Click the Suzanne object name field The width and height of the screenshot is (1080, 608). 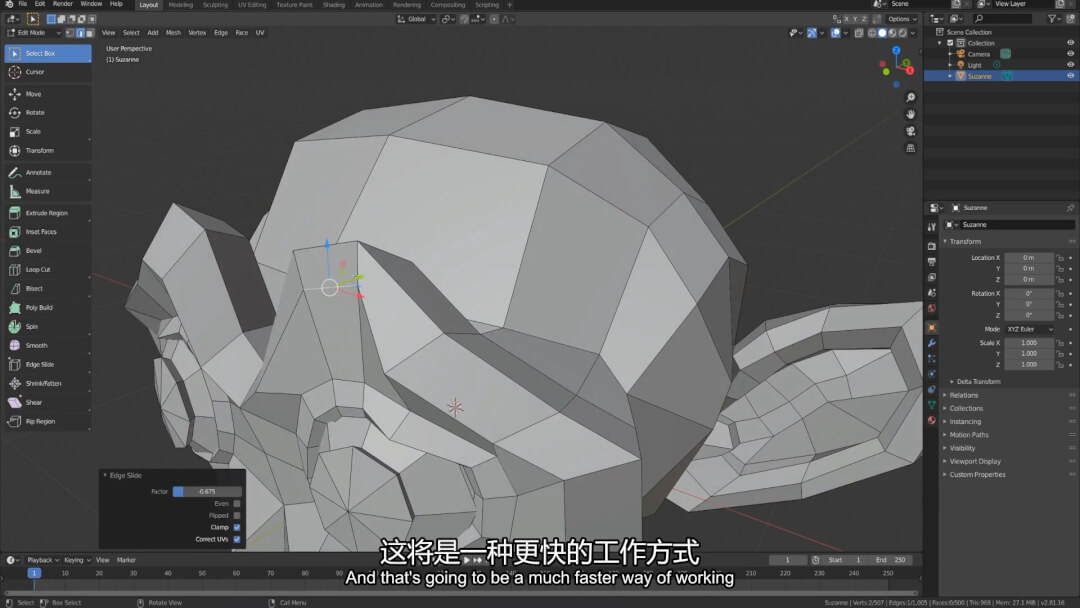pos(1017,224)
